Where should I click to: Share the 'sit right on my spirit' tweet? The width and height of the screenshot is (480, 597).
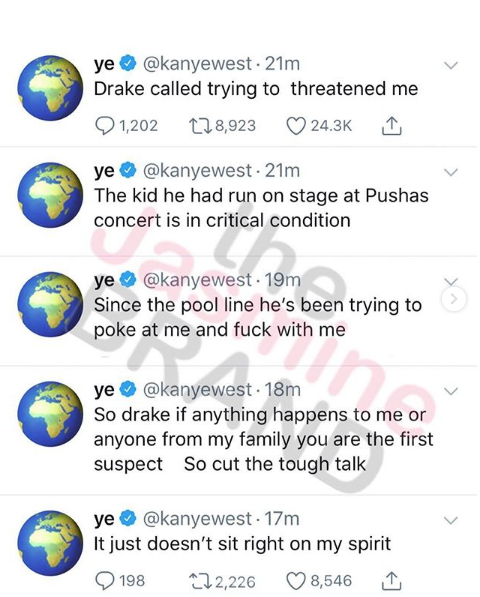click(x=391, y=581)
